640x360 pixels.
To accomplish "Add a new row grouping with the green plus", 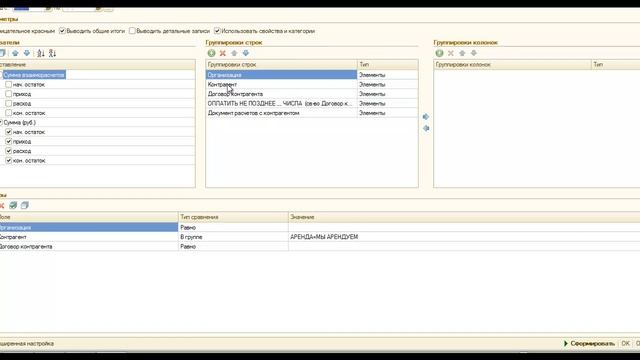I will click(x=211, y=53).
